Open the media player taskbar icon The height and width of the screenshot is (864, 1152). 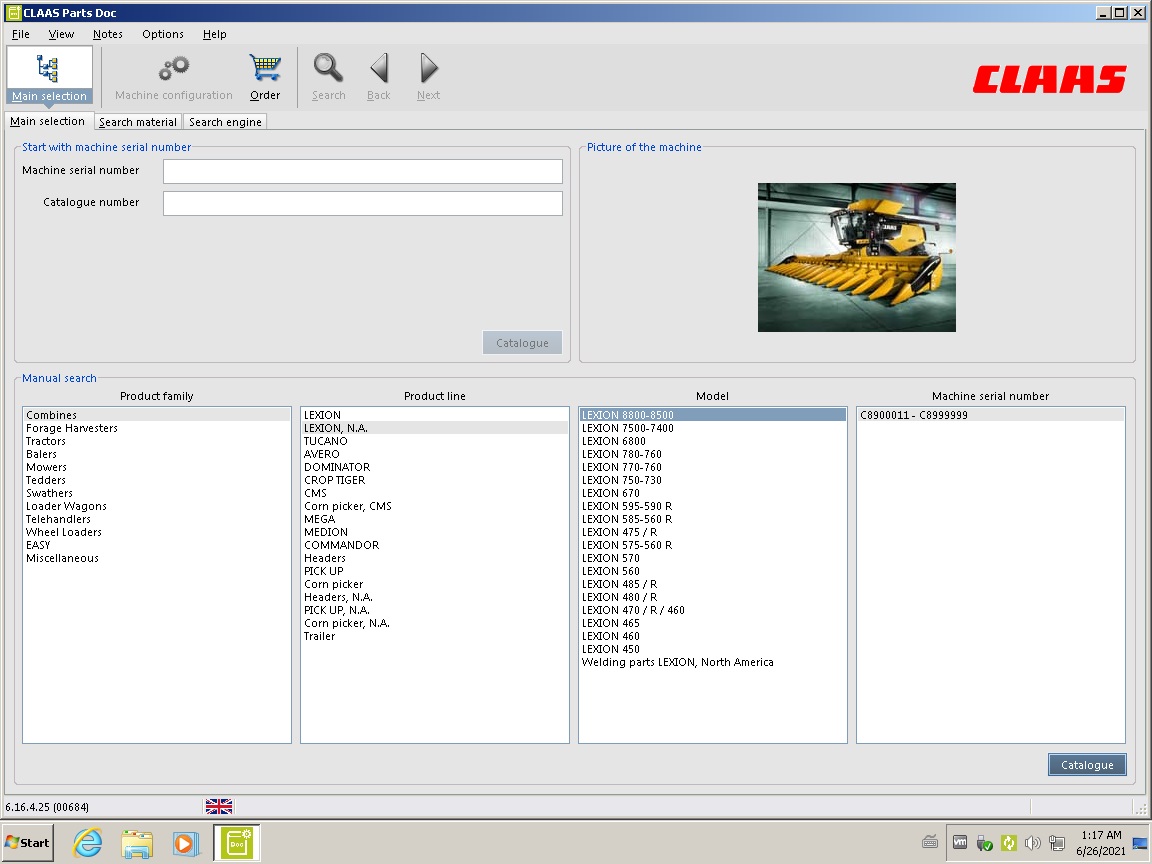(x=187, y=844)
